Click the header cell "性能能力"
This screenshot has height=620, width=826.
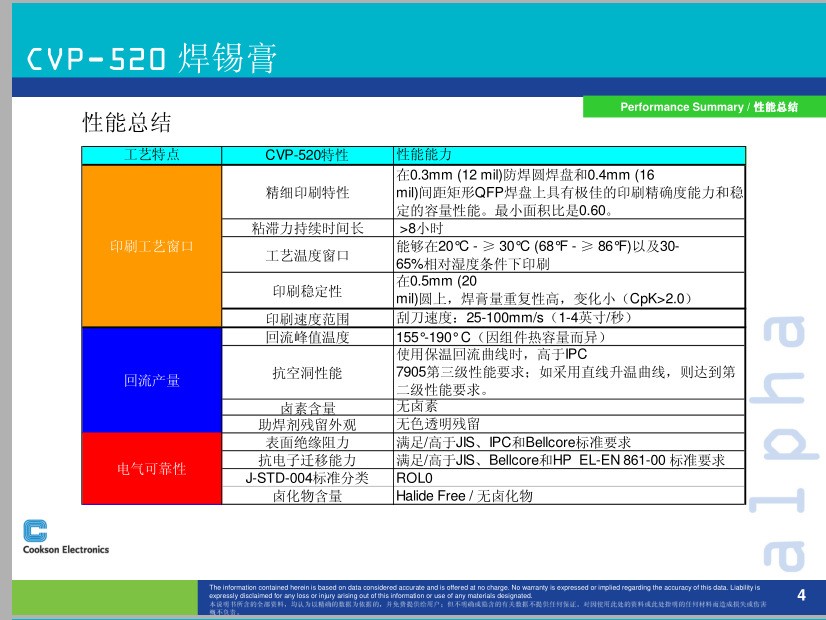click(569, 155)
